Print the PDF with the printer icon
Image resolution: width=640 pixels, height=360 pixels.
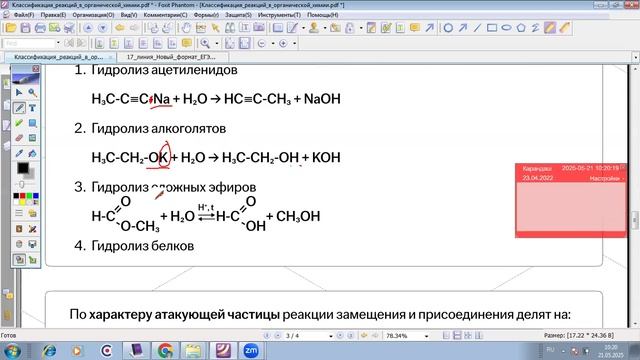(x=40, y=28)
